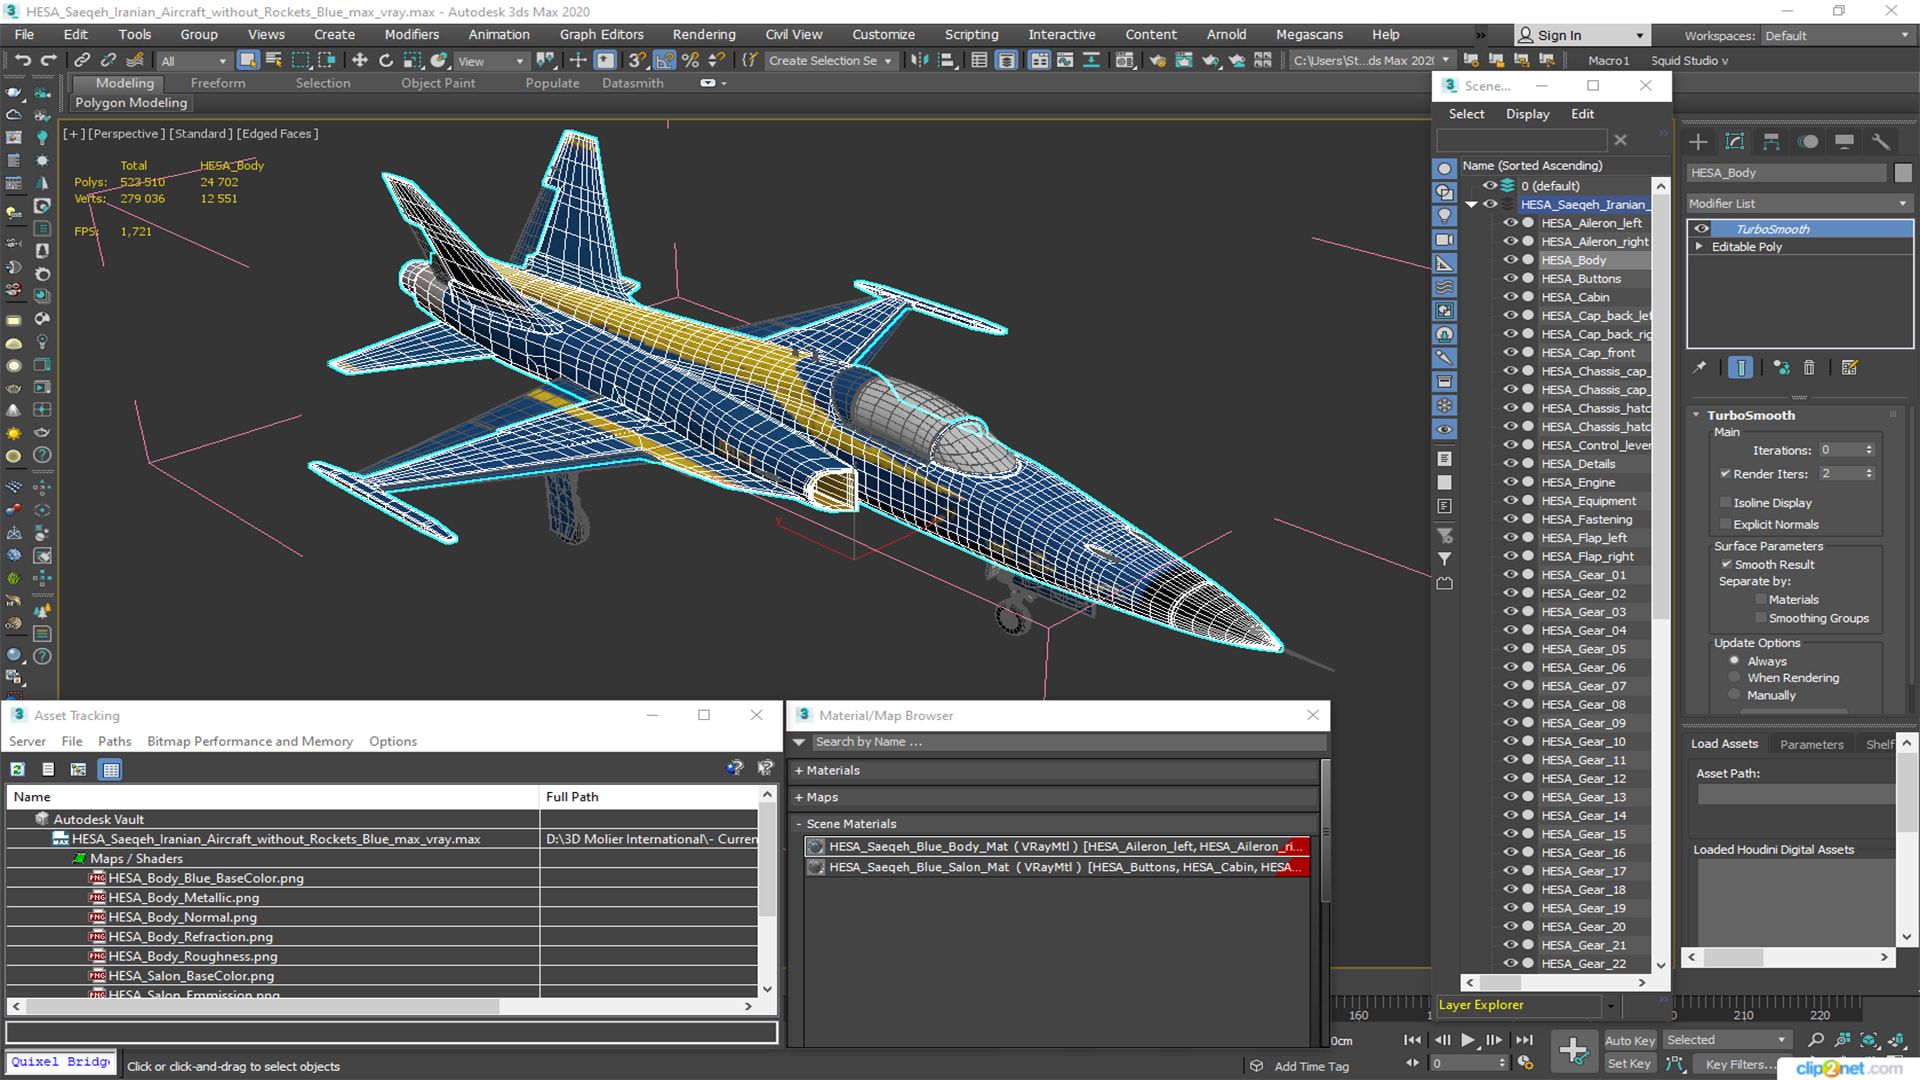This screenshot has width=1920, height=1080.
Task: Uncheck the Render Iters checkbox
Action: pyautogui.click(x=1725, y=474)
